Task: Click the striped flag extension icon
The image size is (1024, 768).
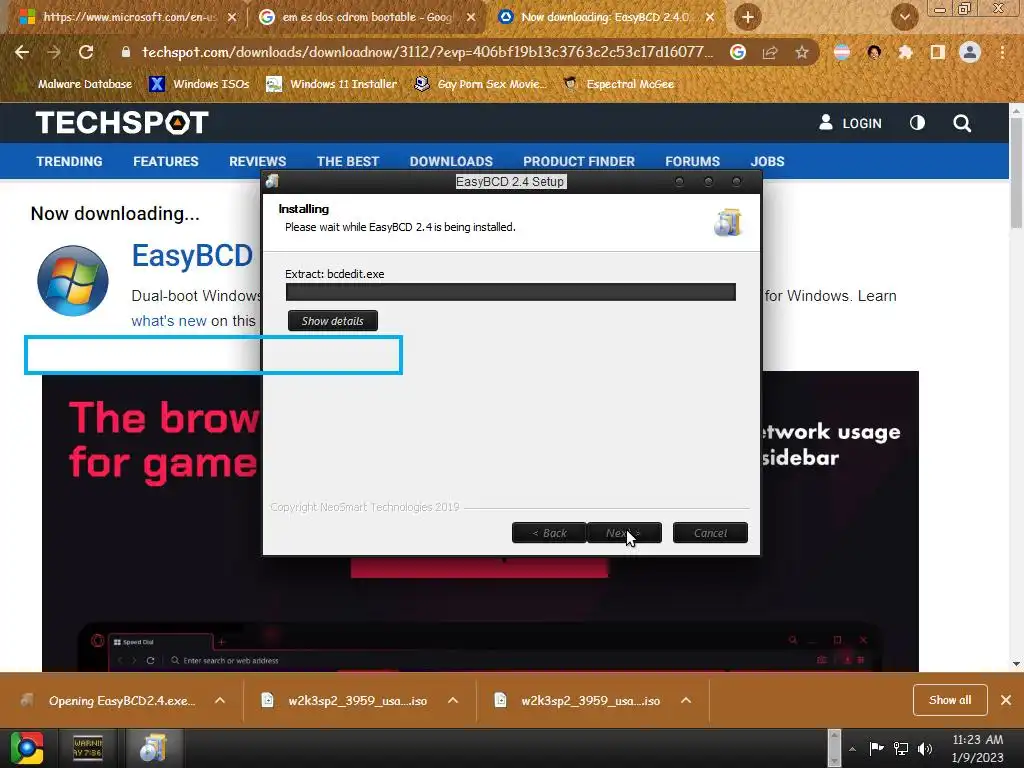Action: [x=842, y=52]
